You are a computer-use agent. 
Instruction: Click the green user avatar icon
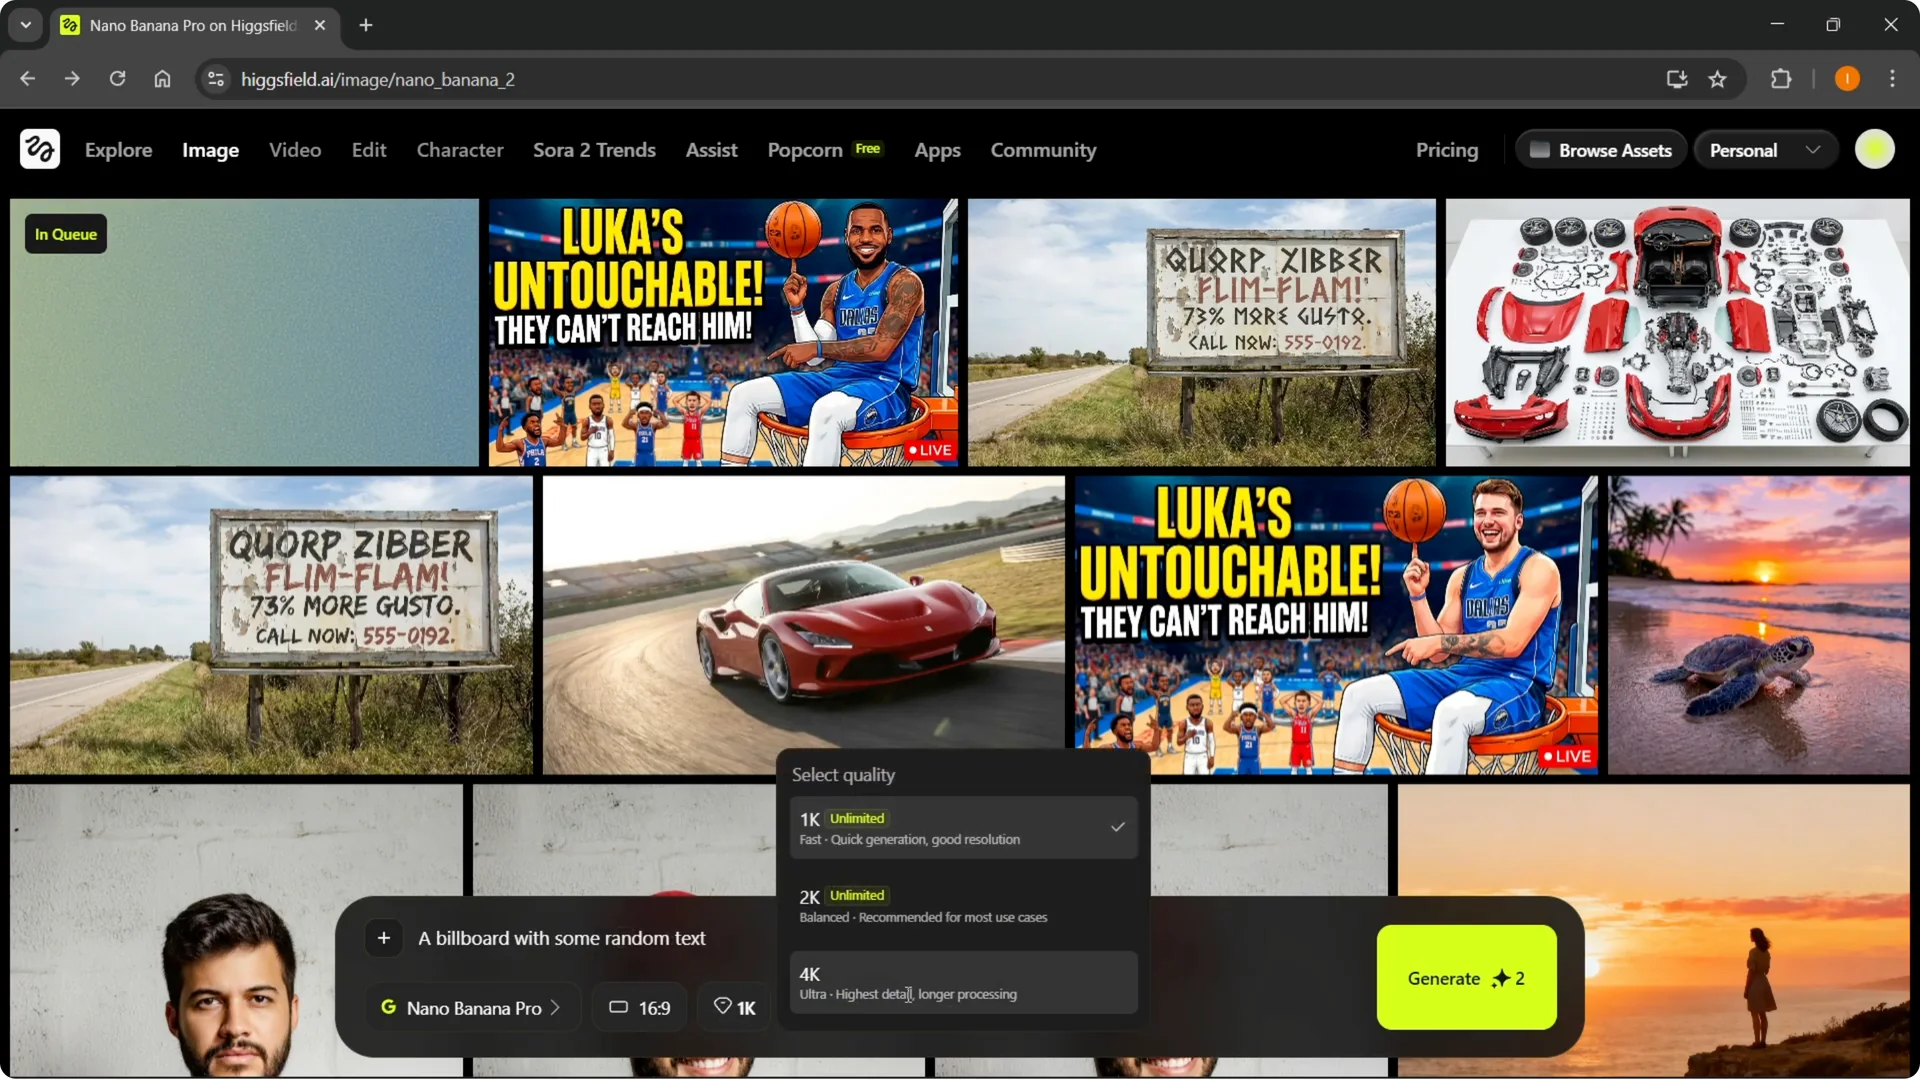[x=1874, y=150]
